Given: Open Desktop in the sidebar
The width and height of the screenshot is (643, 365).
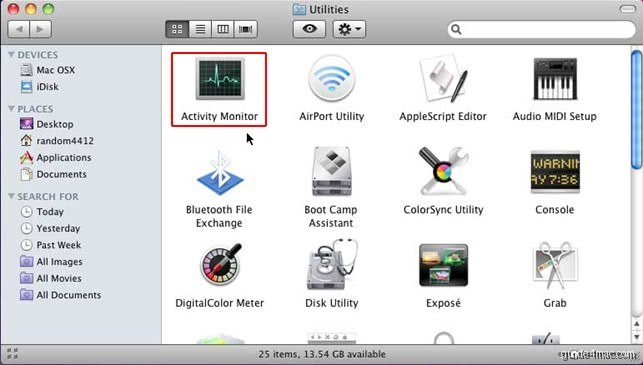Looking at the screenshot, I should pos(47,124).
